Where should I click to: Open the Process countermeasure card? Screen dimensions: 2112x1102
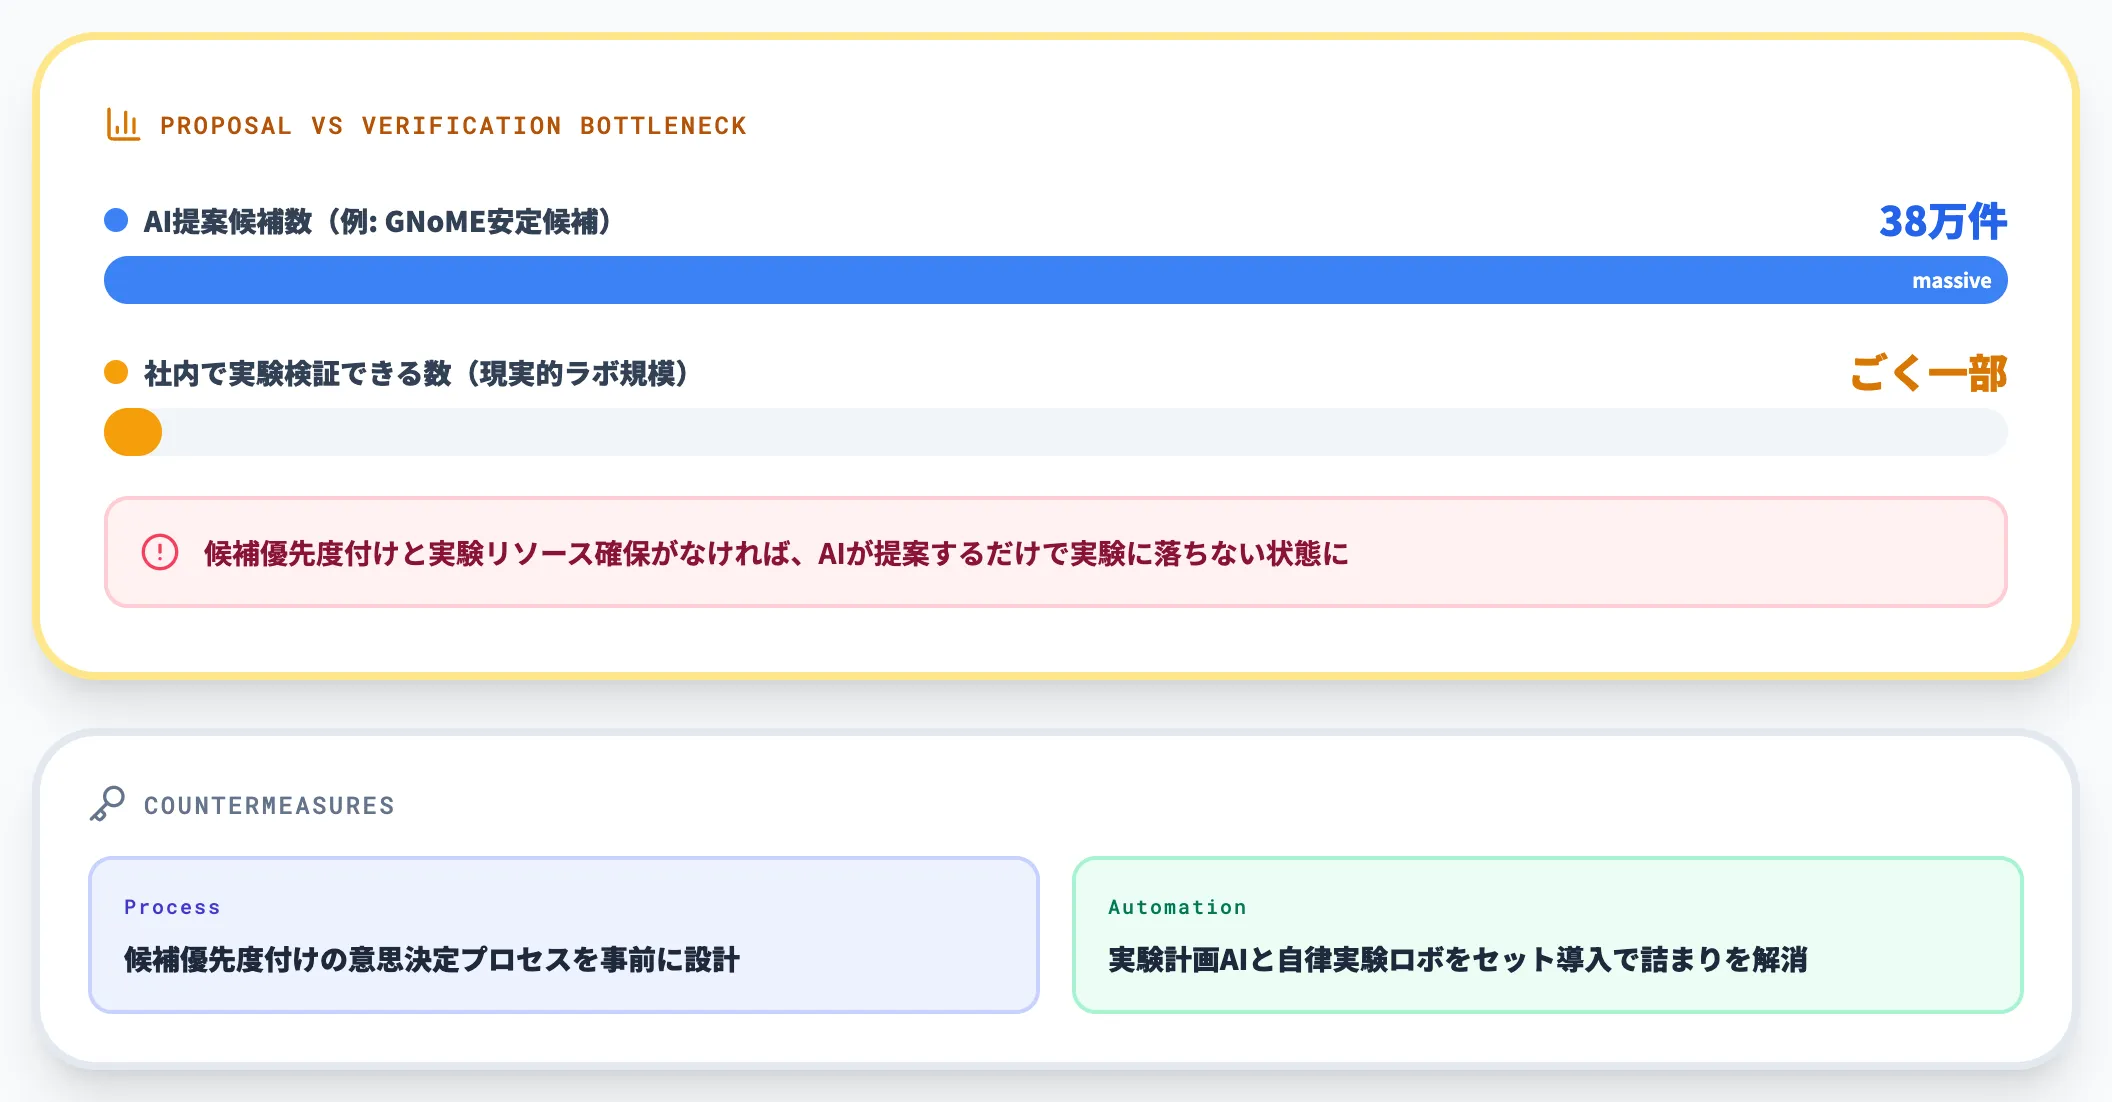click(x=564, y=935)
